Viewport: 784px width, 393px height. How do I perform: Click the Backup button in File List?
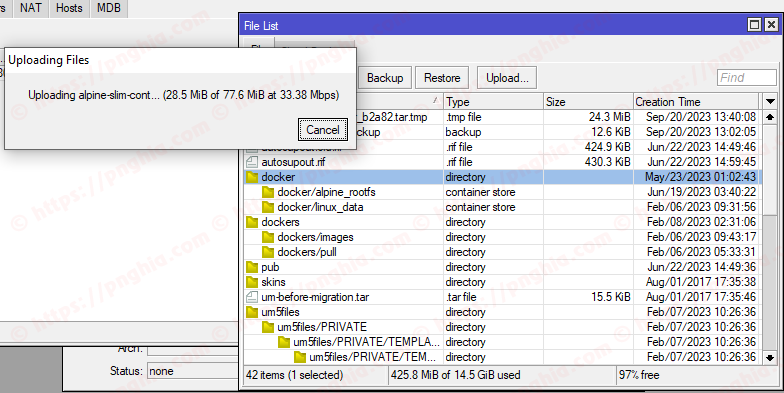pyautogui.click(x=384, y=78)
